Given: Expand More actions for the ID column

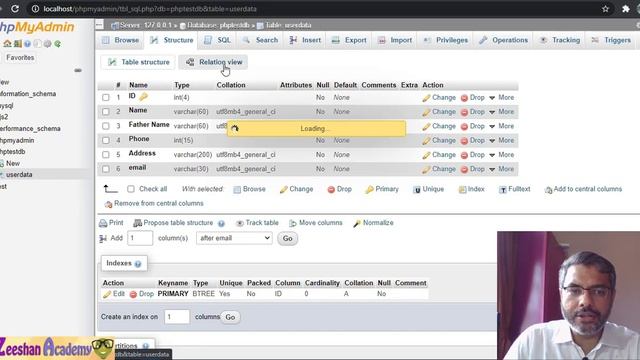Looking at the screenshot, I should 502,98.
